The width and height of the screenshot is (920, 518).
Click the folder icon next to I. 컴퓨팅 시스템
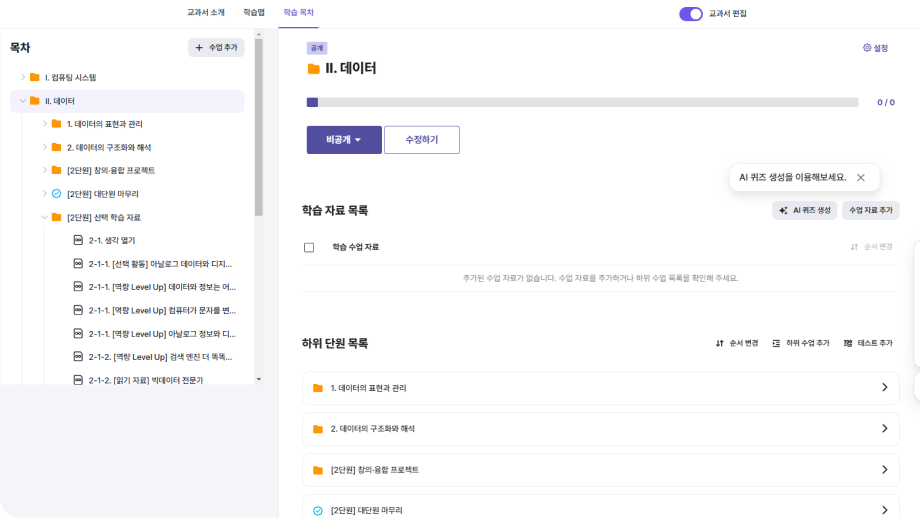click(x=34, y=77)
